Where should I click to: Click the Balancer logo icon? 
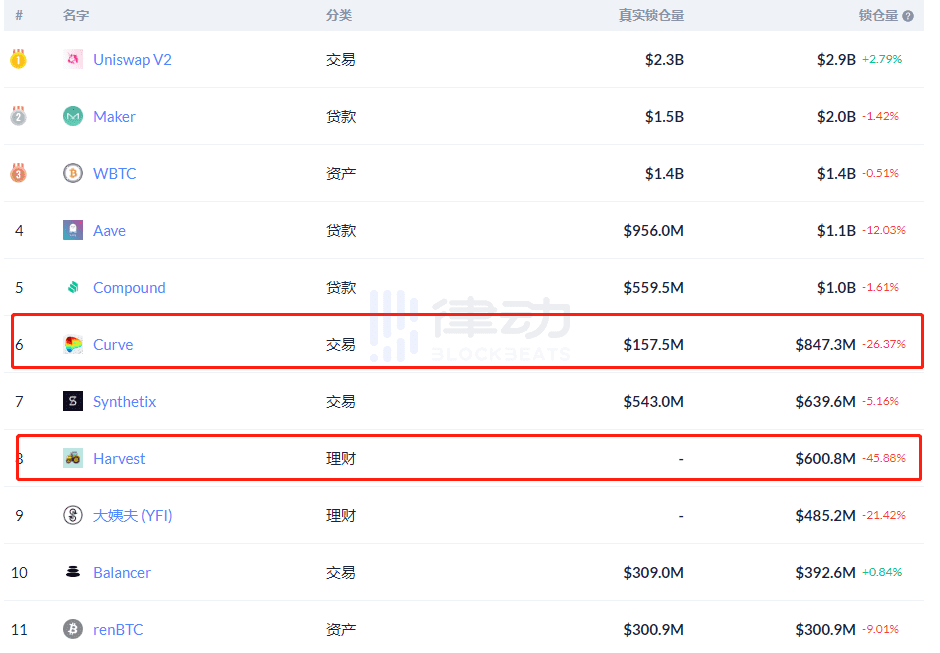[72, 572]
